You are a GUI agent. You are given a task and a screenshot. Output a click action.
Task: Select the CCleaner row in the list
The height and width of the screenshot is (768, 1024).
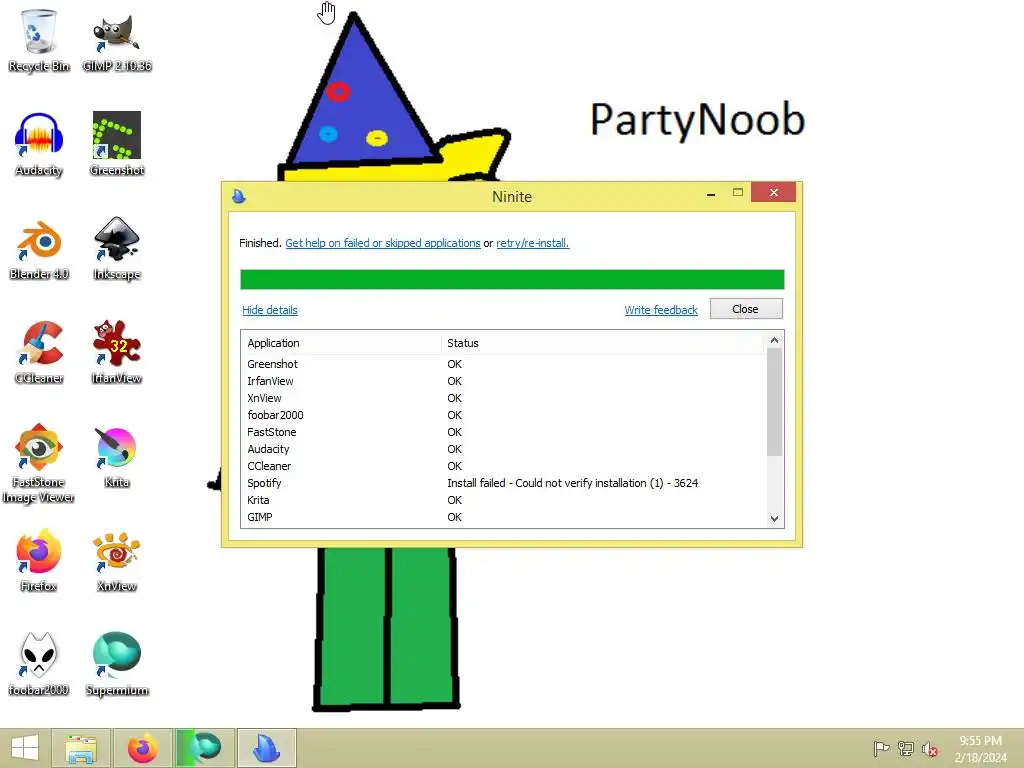point(504,466)
